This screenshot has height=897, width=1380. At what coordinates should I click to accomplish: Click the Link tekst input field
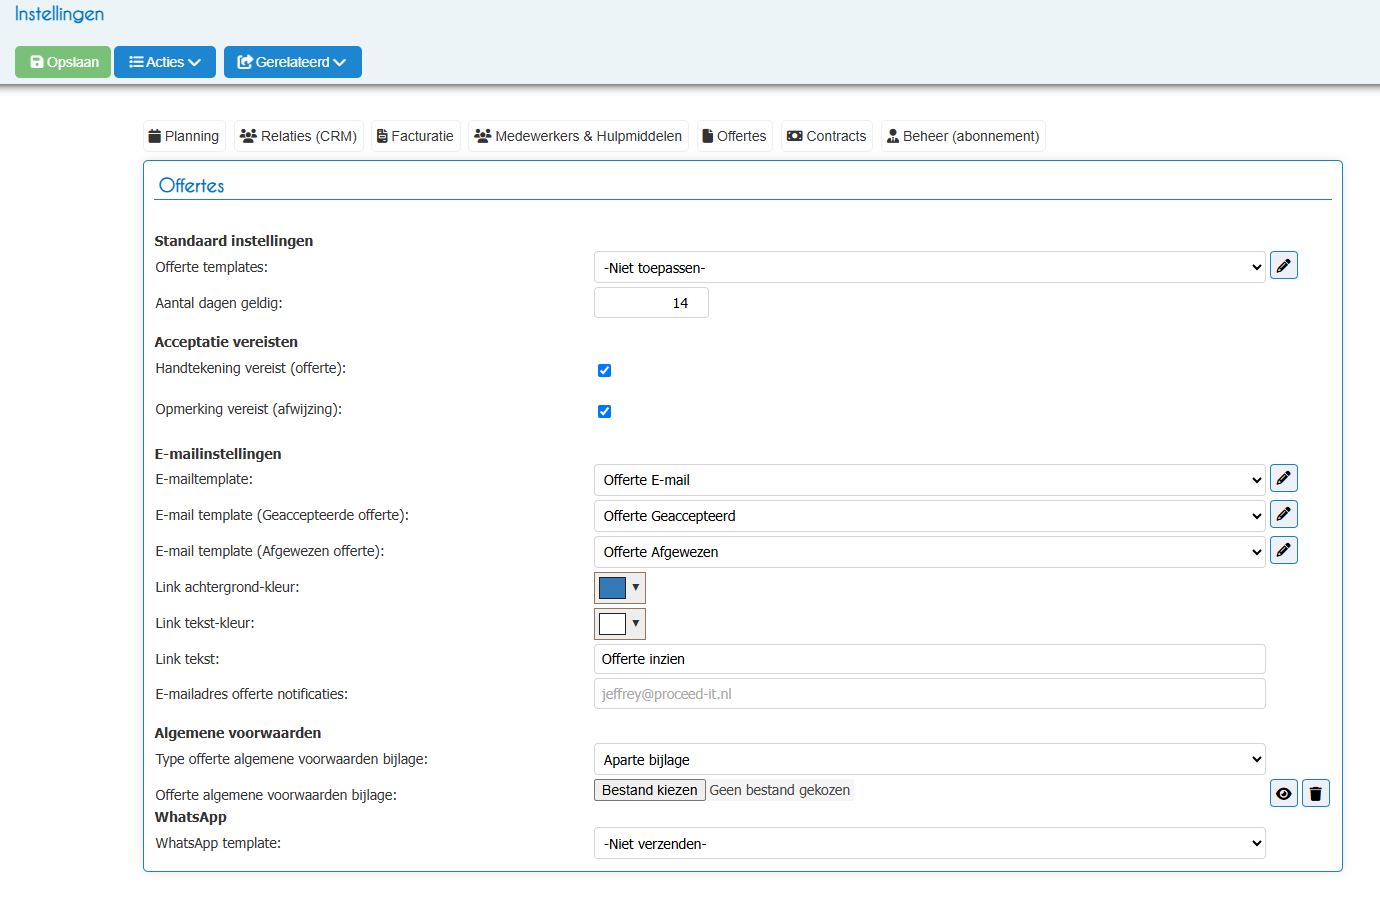[929, 659]
